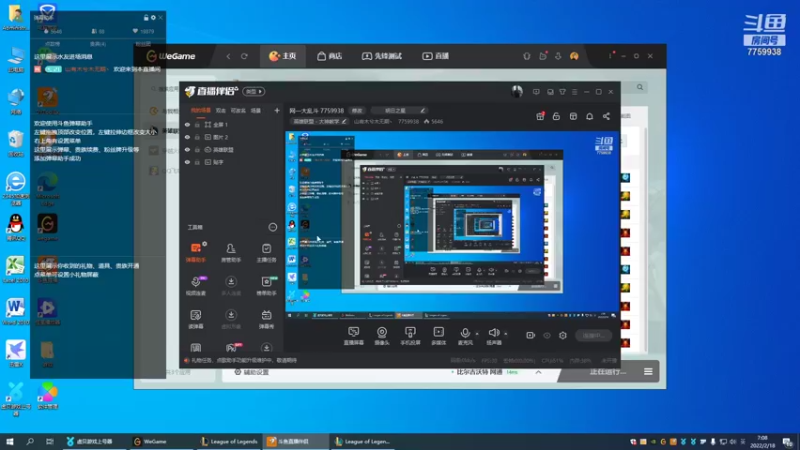Hide the 全屏 1 source
This screenshot has height=450, width=800.
tap(187, 124)
